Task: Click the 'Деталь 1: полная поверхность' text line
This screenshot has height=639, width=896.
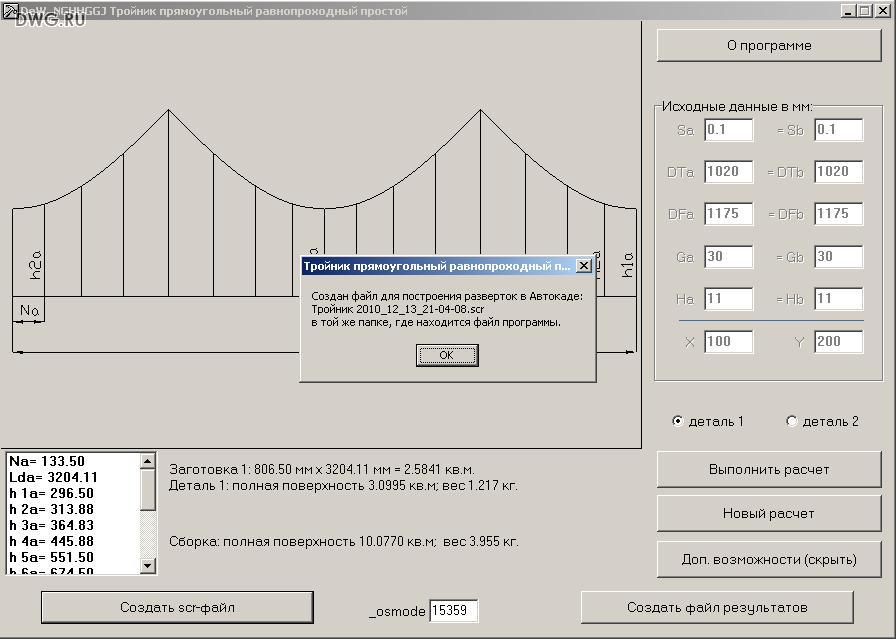Action: 343,486
